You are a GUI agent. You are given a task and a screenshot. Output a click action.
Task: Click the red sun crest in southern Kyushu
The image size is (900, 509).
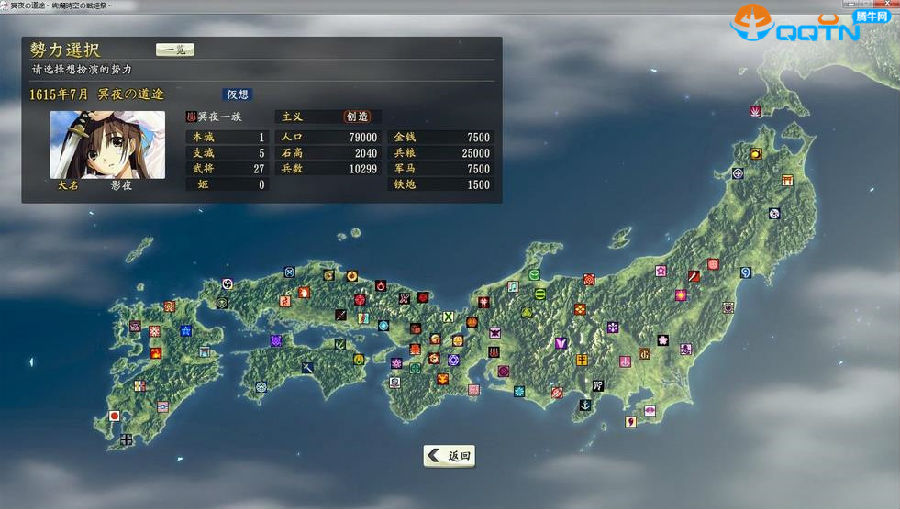(x=114, y=415)
